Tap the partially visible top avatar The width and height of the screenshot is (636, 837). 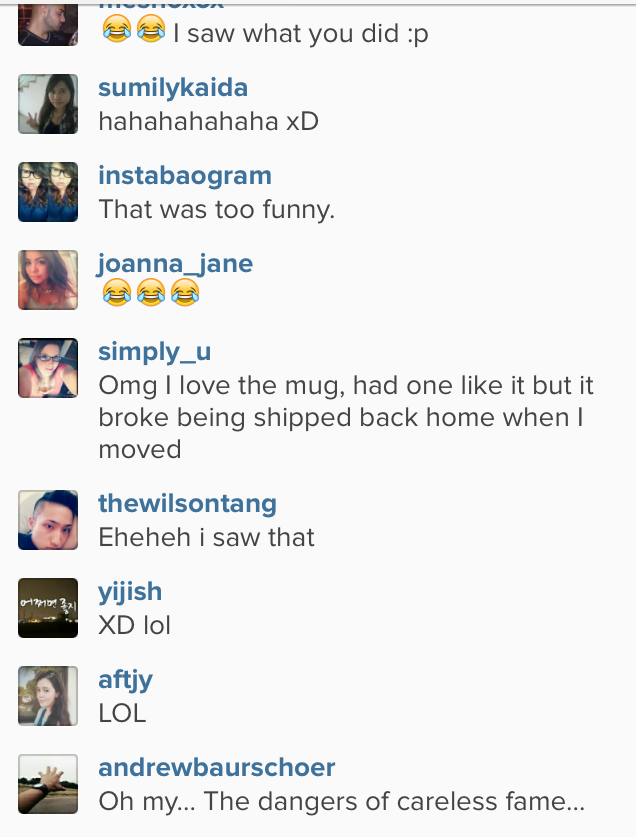tap(48, 25)
